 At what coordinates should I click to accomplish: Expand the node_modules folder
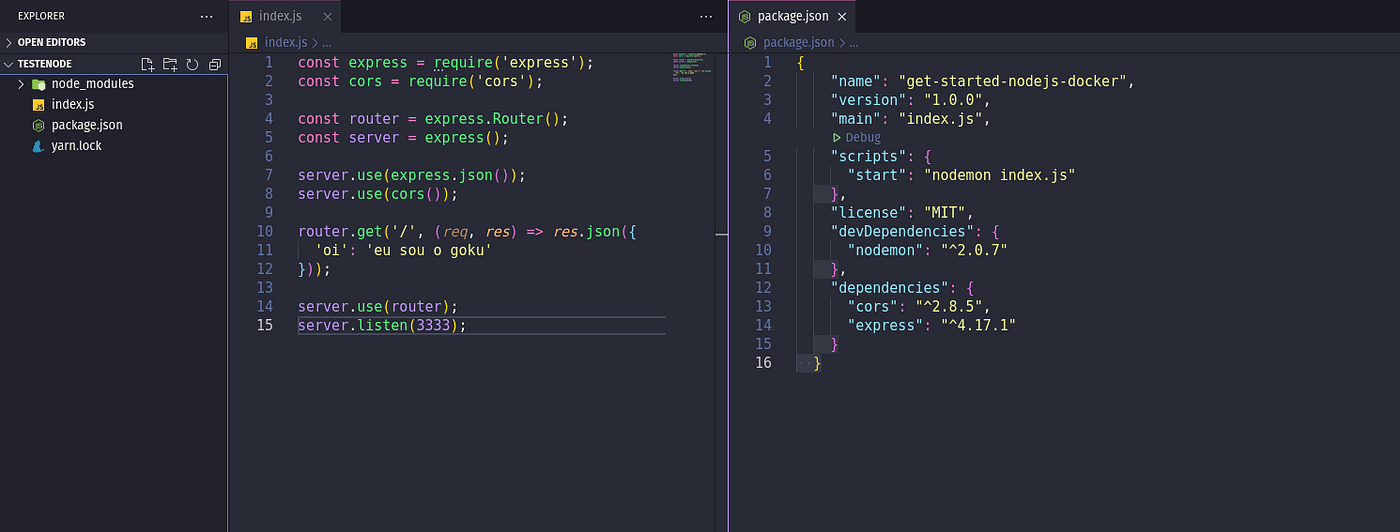coord(21,84)
